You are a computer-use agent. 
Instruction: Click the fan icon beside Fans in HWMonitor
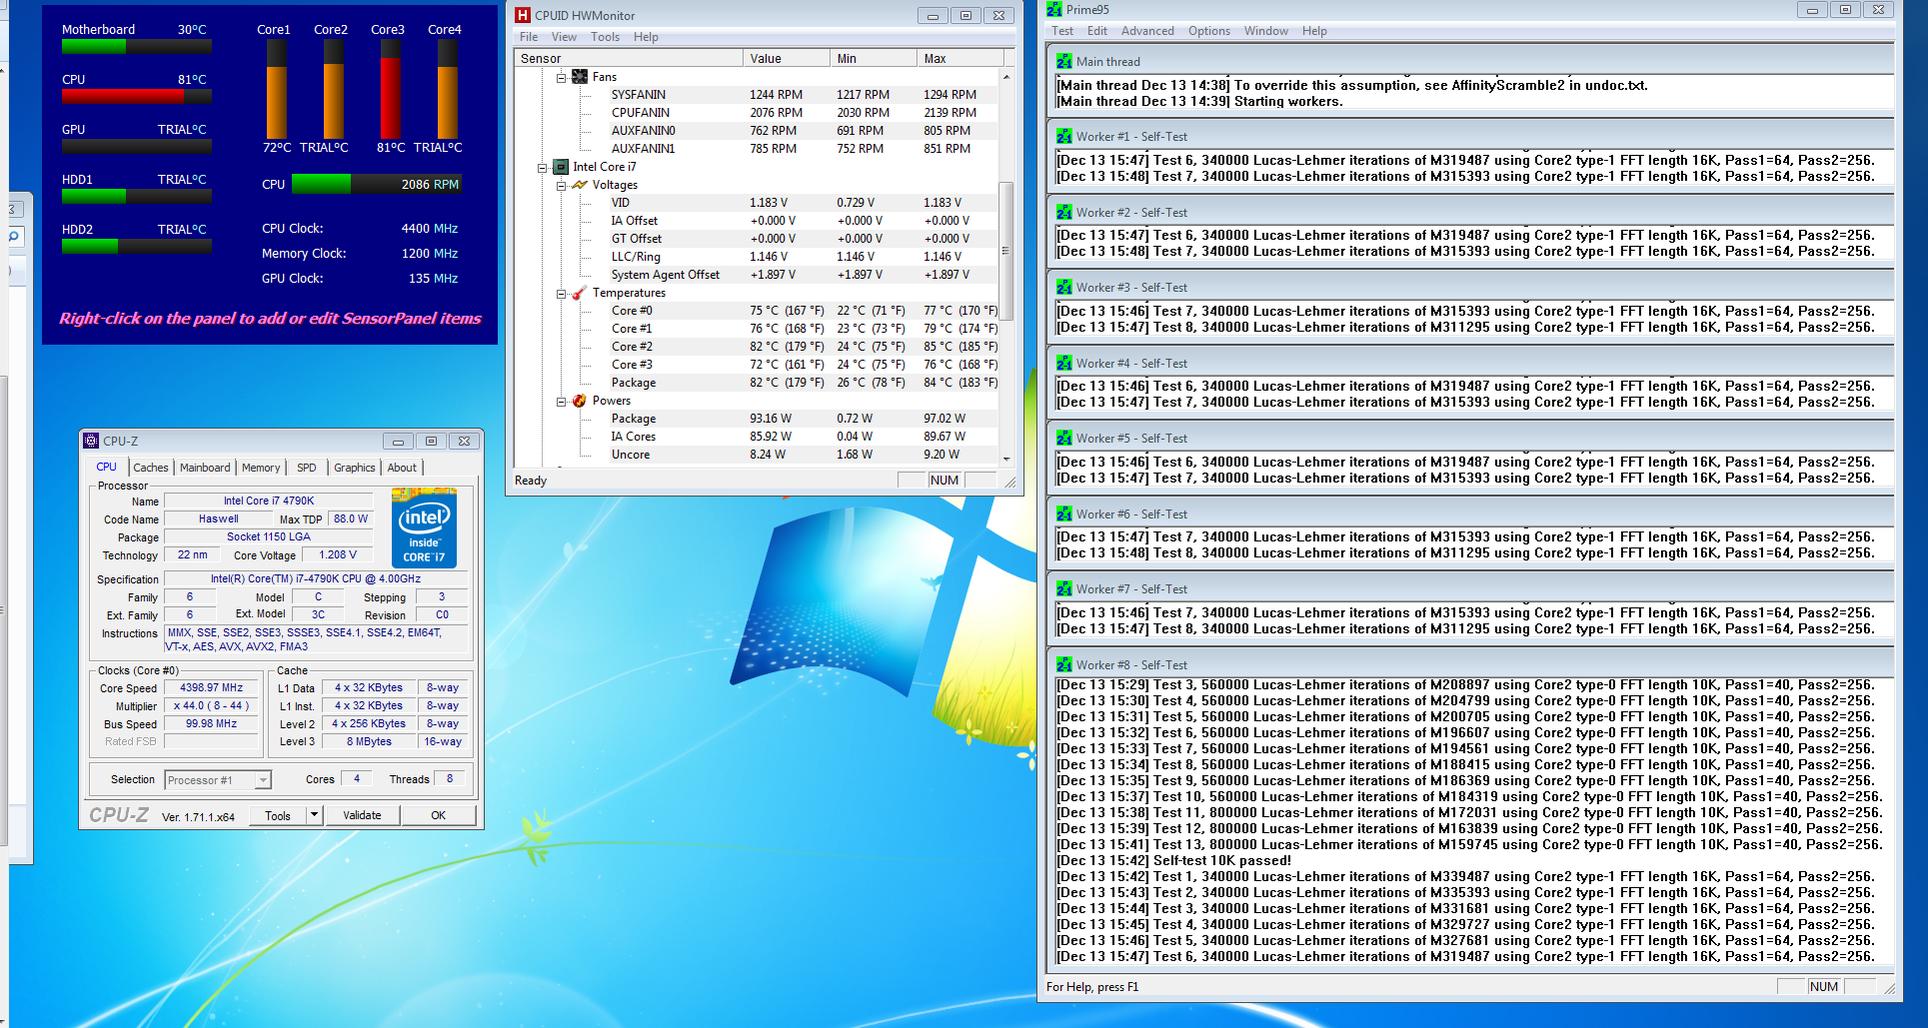pos(580,77)
